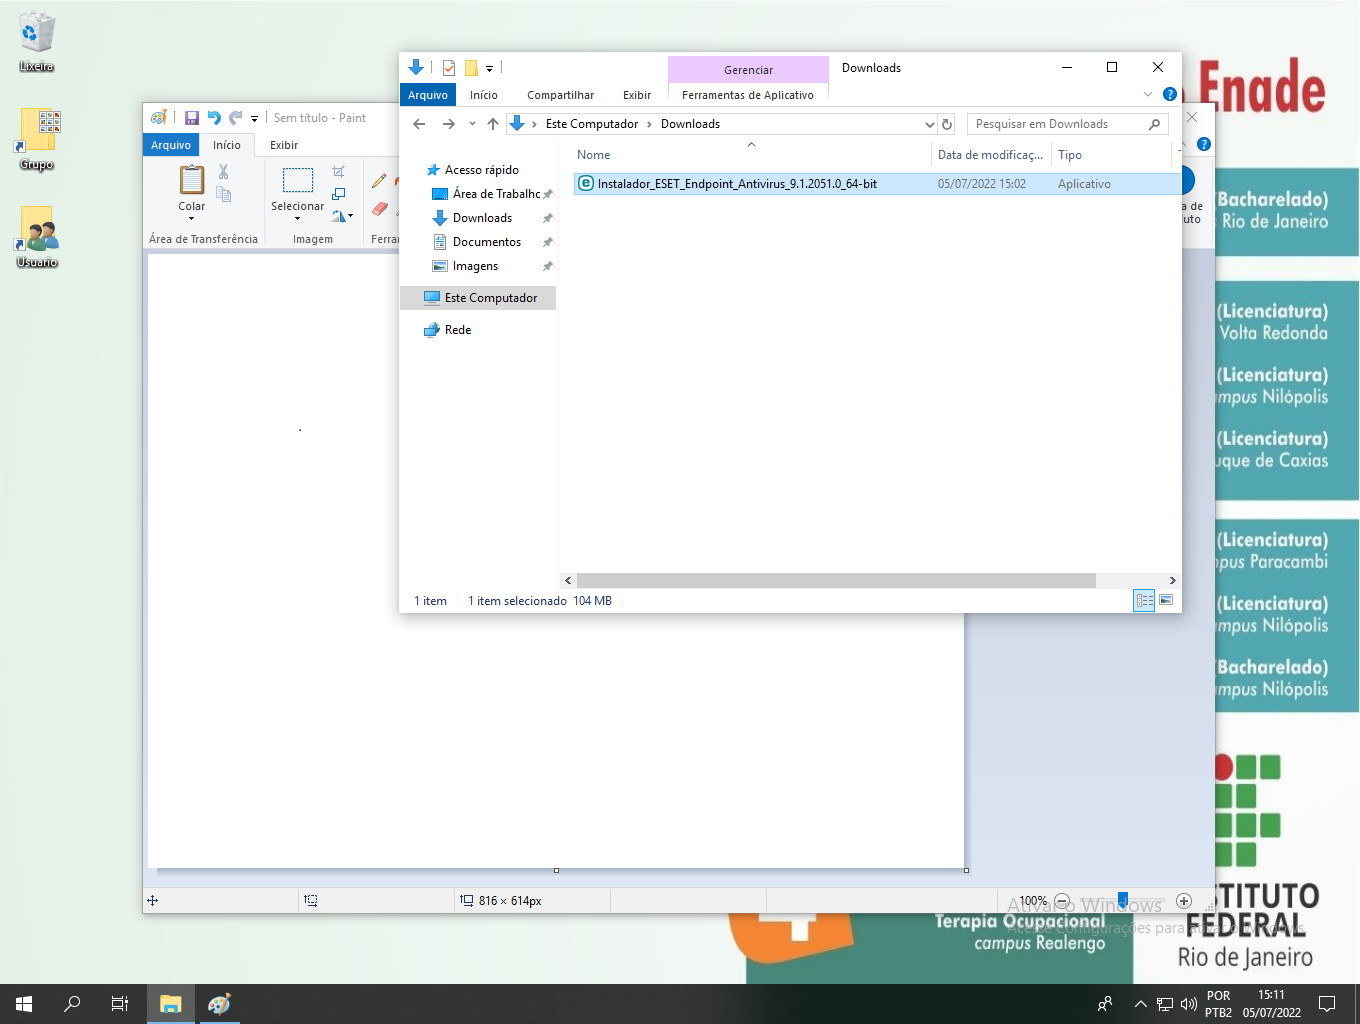
Task: Open the Arquivo menu in File Explorer
Action: click(428, 95)
